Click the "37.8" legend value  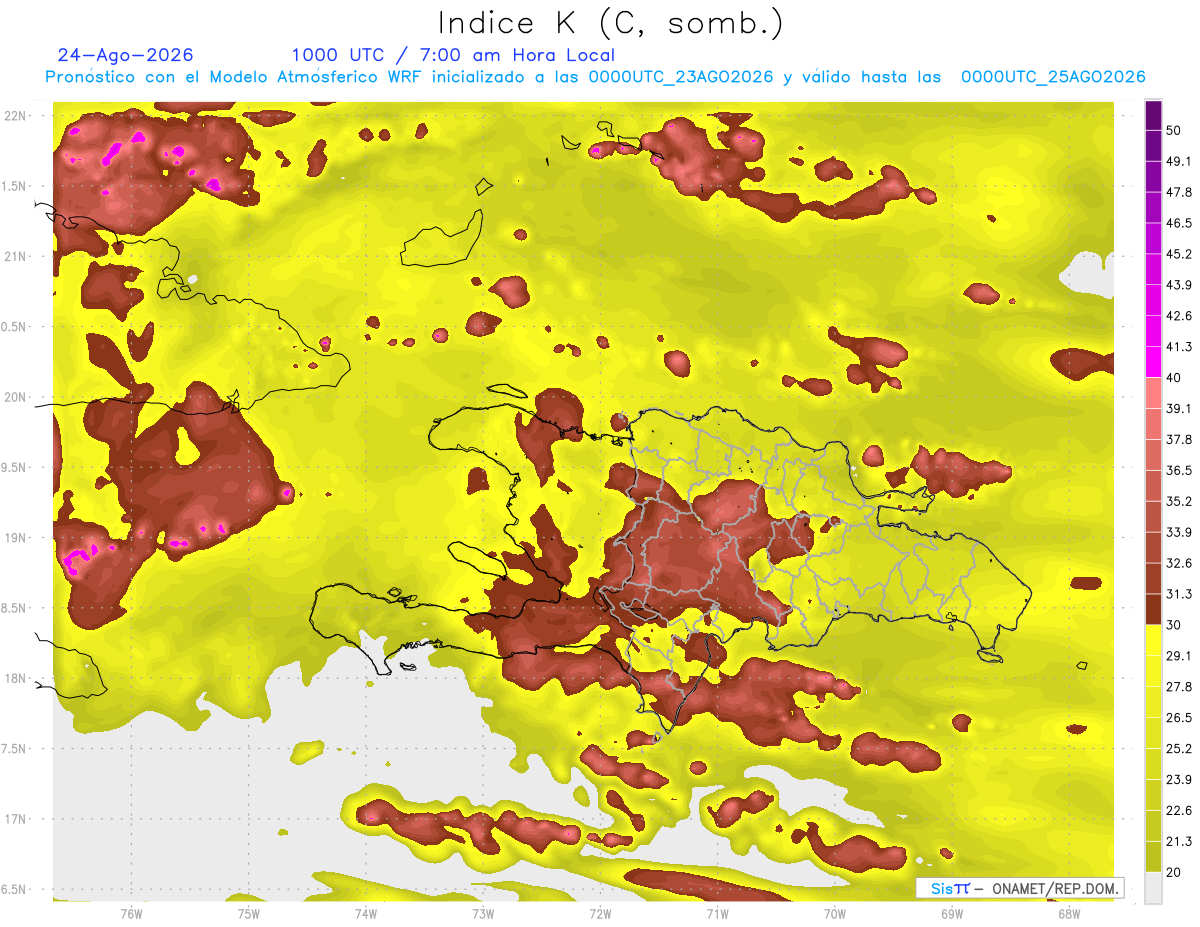coord(1179,440)
